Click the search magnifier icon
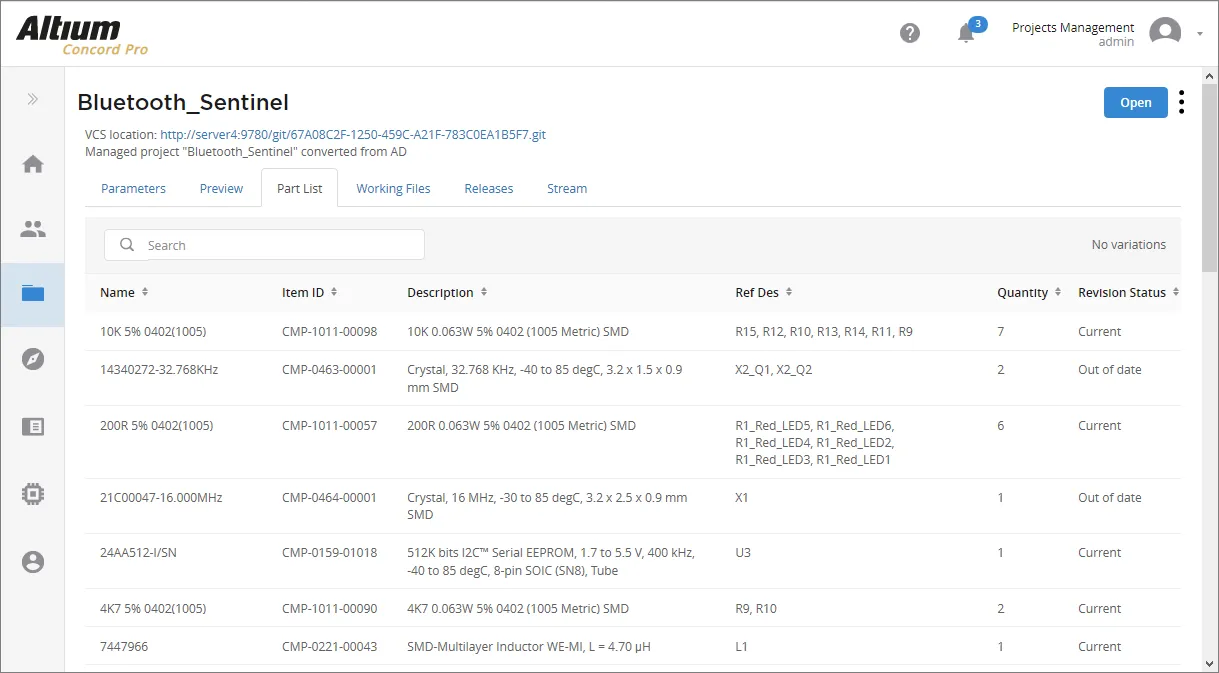This screenshot has width=1219, height=673. (127, 245)
